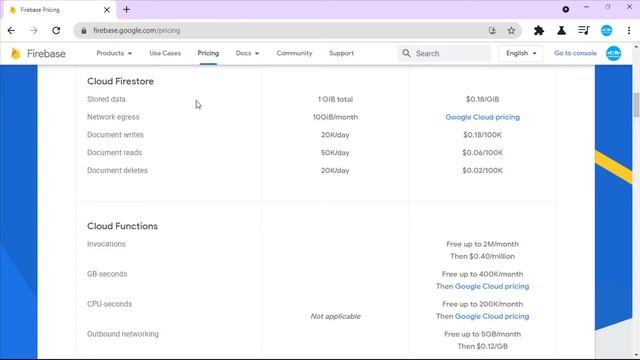Click the flask experiments icon
The height and width of the screenshot is (360, 640).
[561, 31]
